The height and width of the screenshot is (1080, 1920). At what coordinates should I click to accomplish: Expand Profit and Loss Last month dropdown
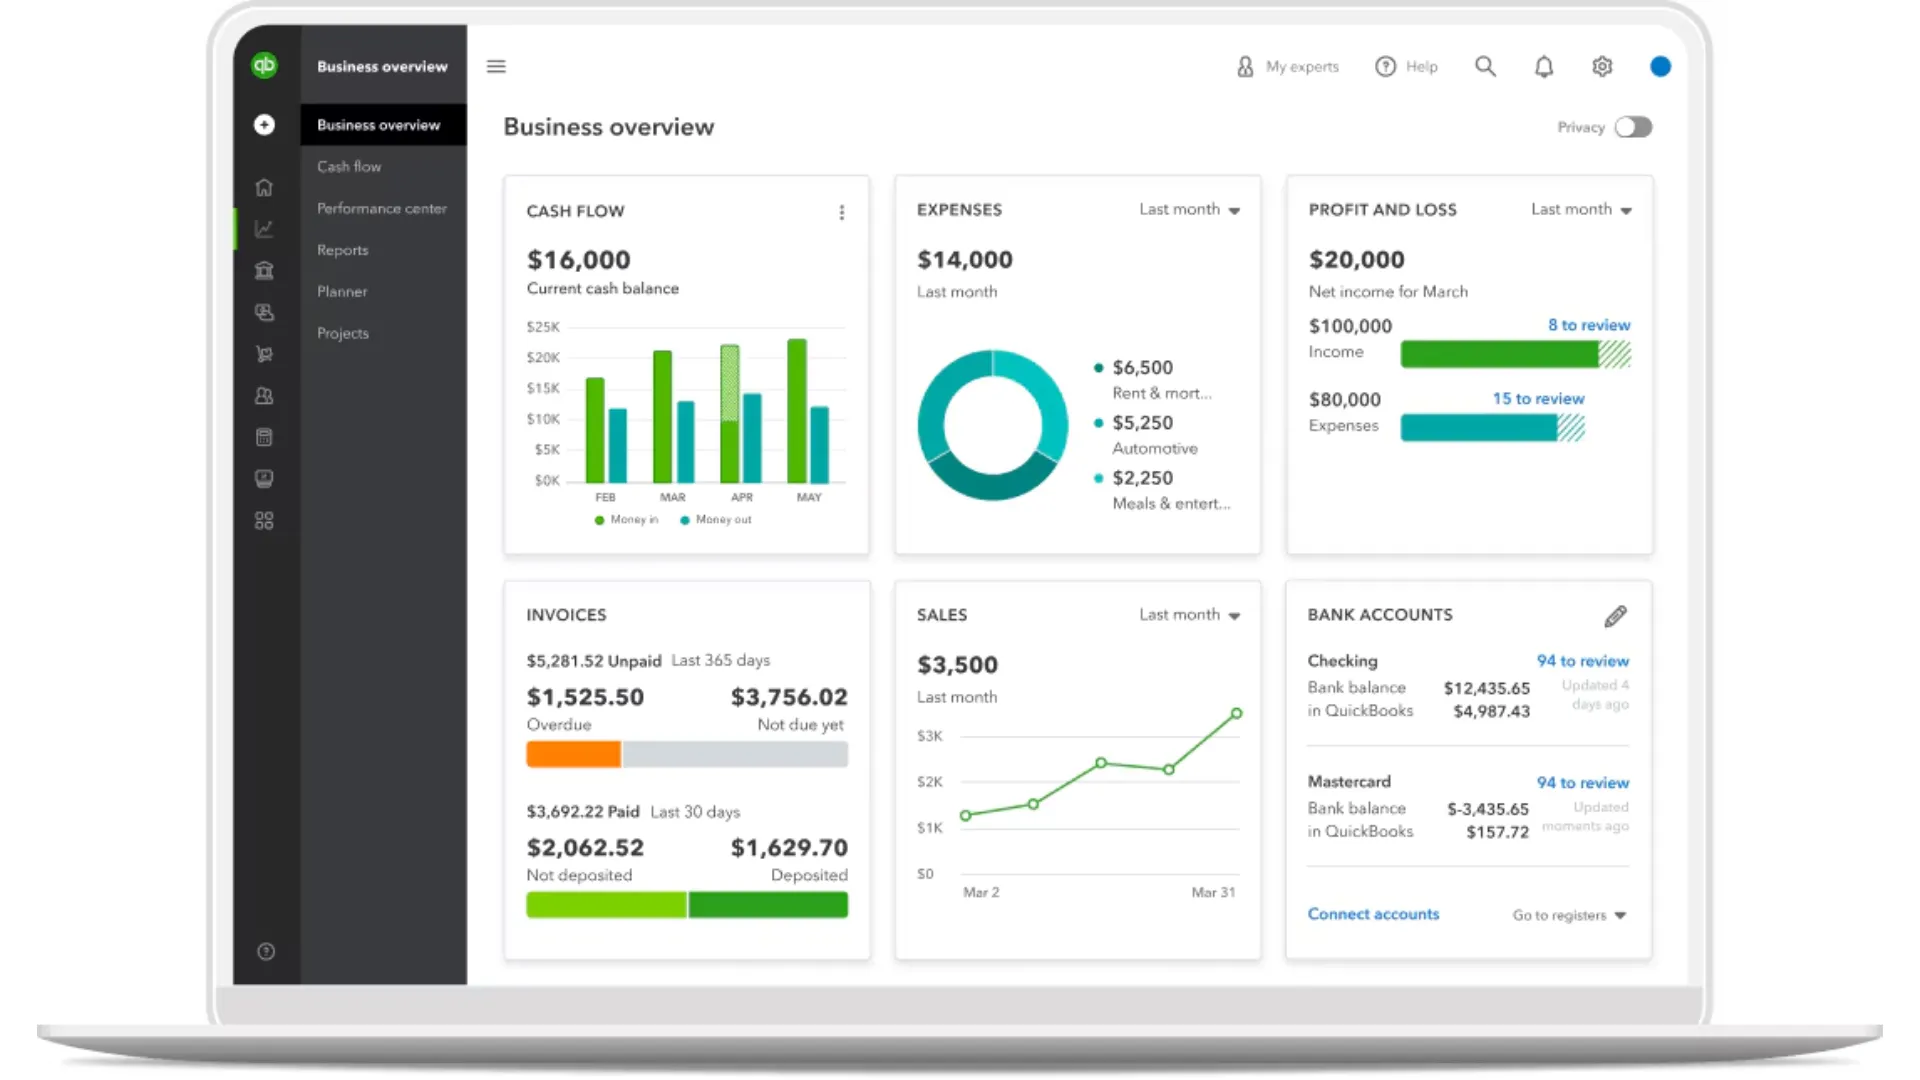pos(1581,210)
